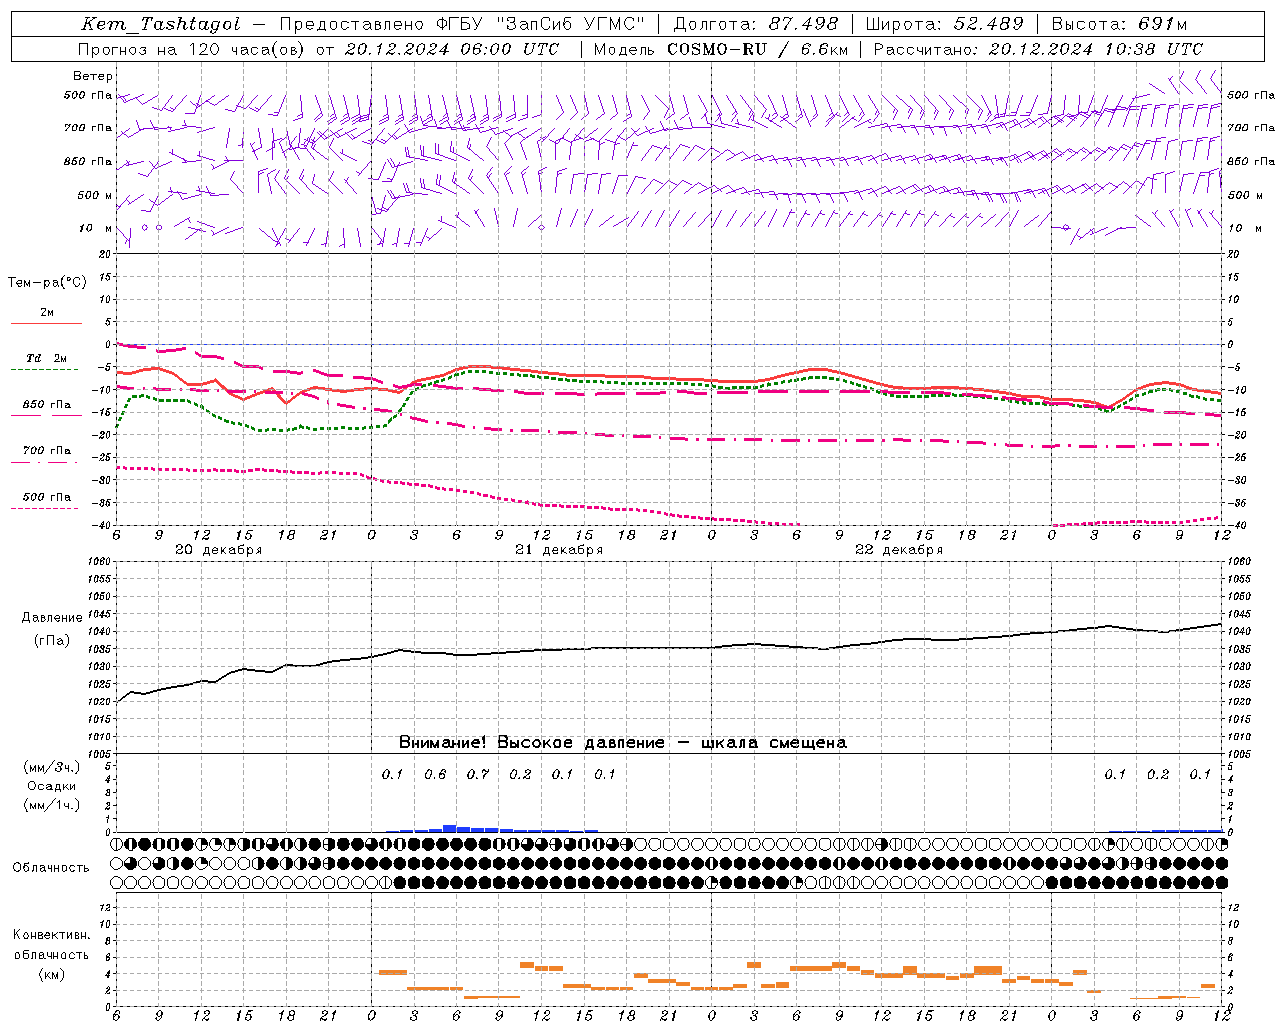Click the 21 декабря date label
Viewport: 1280px width, 1024px height.
559,550
